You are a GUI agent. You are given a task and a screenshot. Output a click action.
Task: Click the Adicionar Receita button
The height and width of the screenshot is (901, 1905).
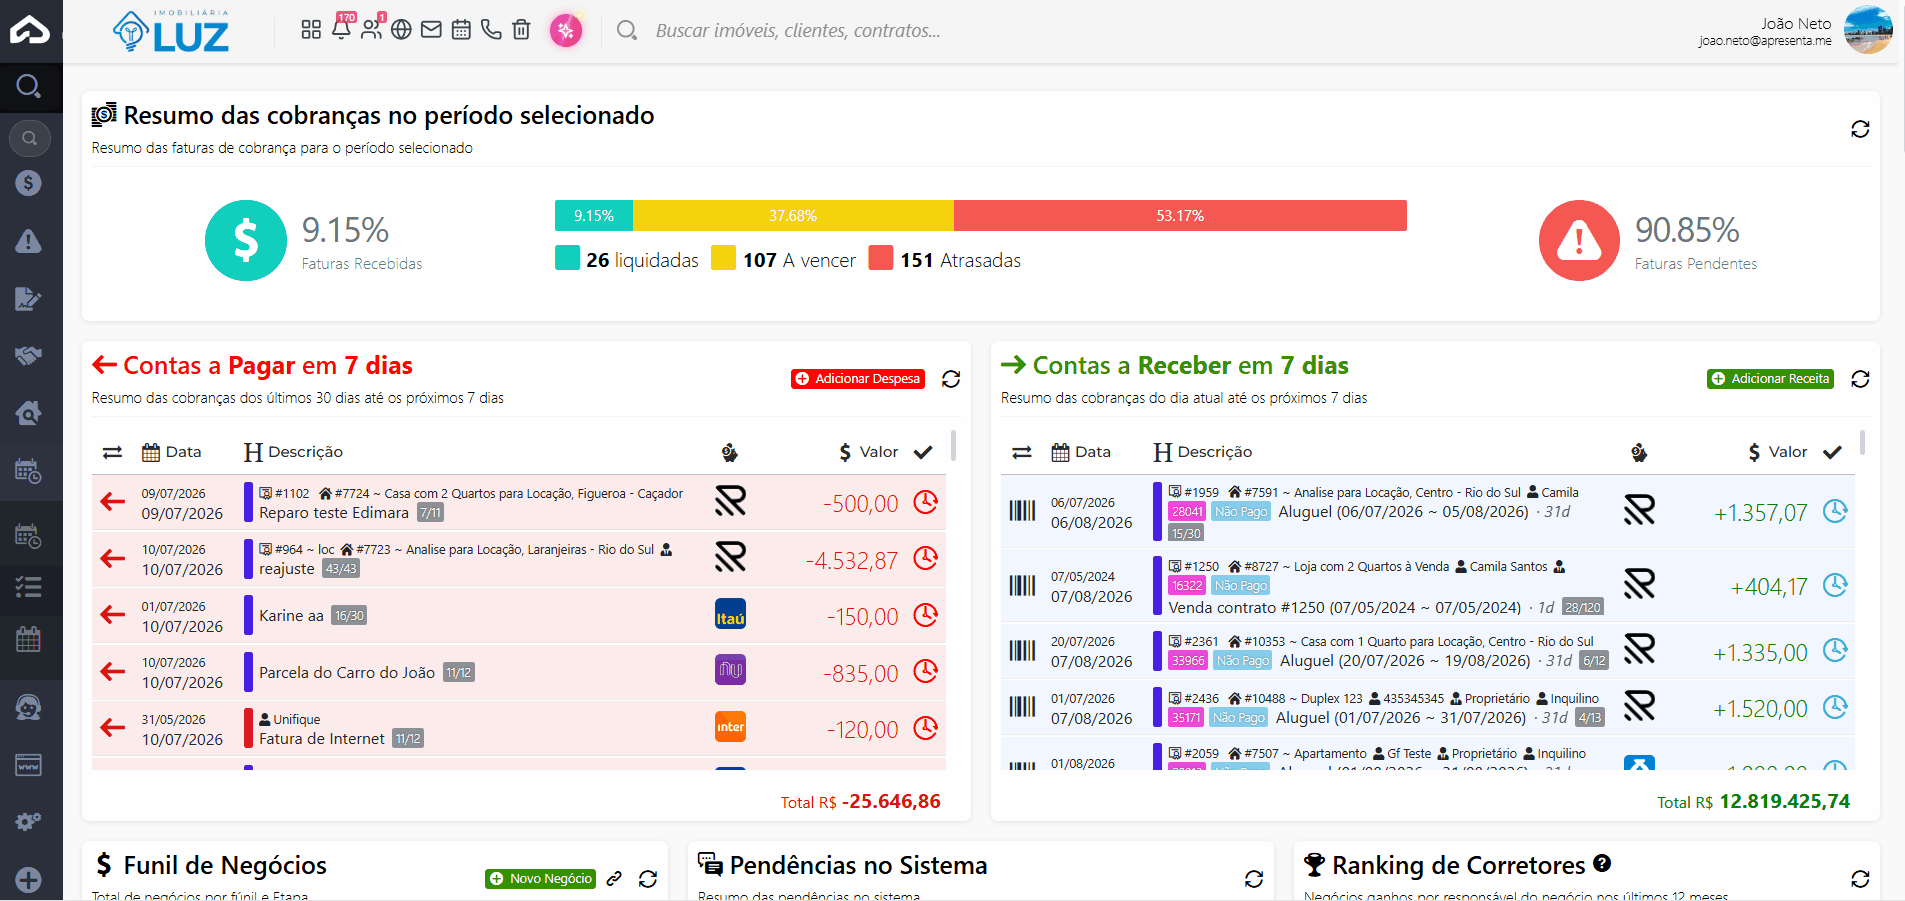(x=1770, y=379)
